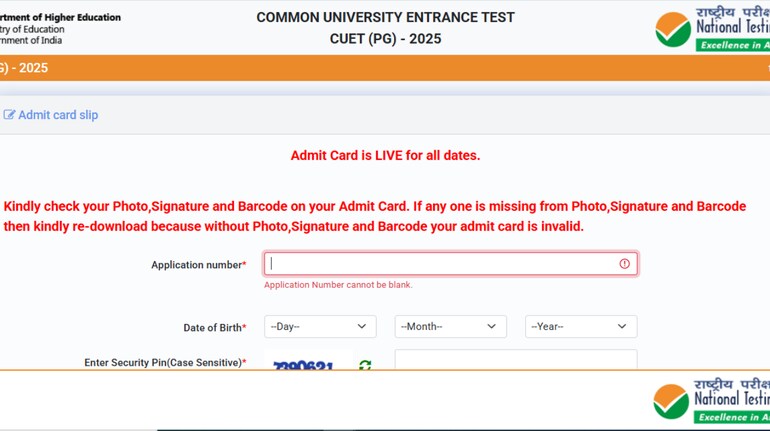The image size is (770, 431).
Task: Open the Admit card slip tab
Action: coord(57,115)
